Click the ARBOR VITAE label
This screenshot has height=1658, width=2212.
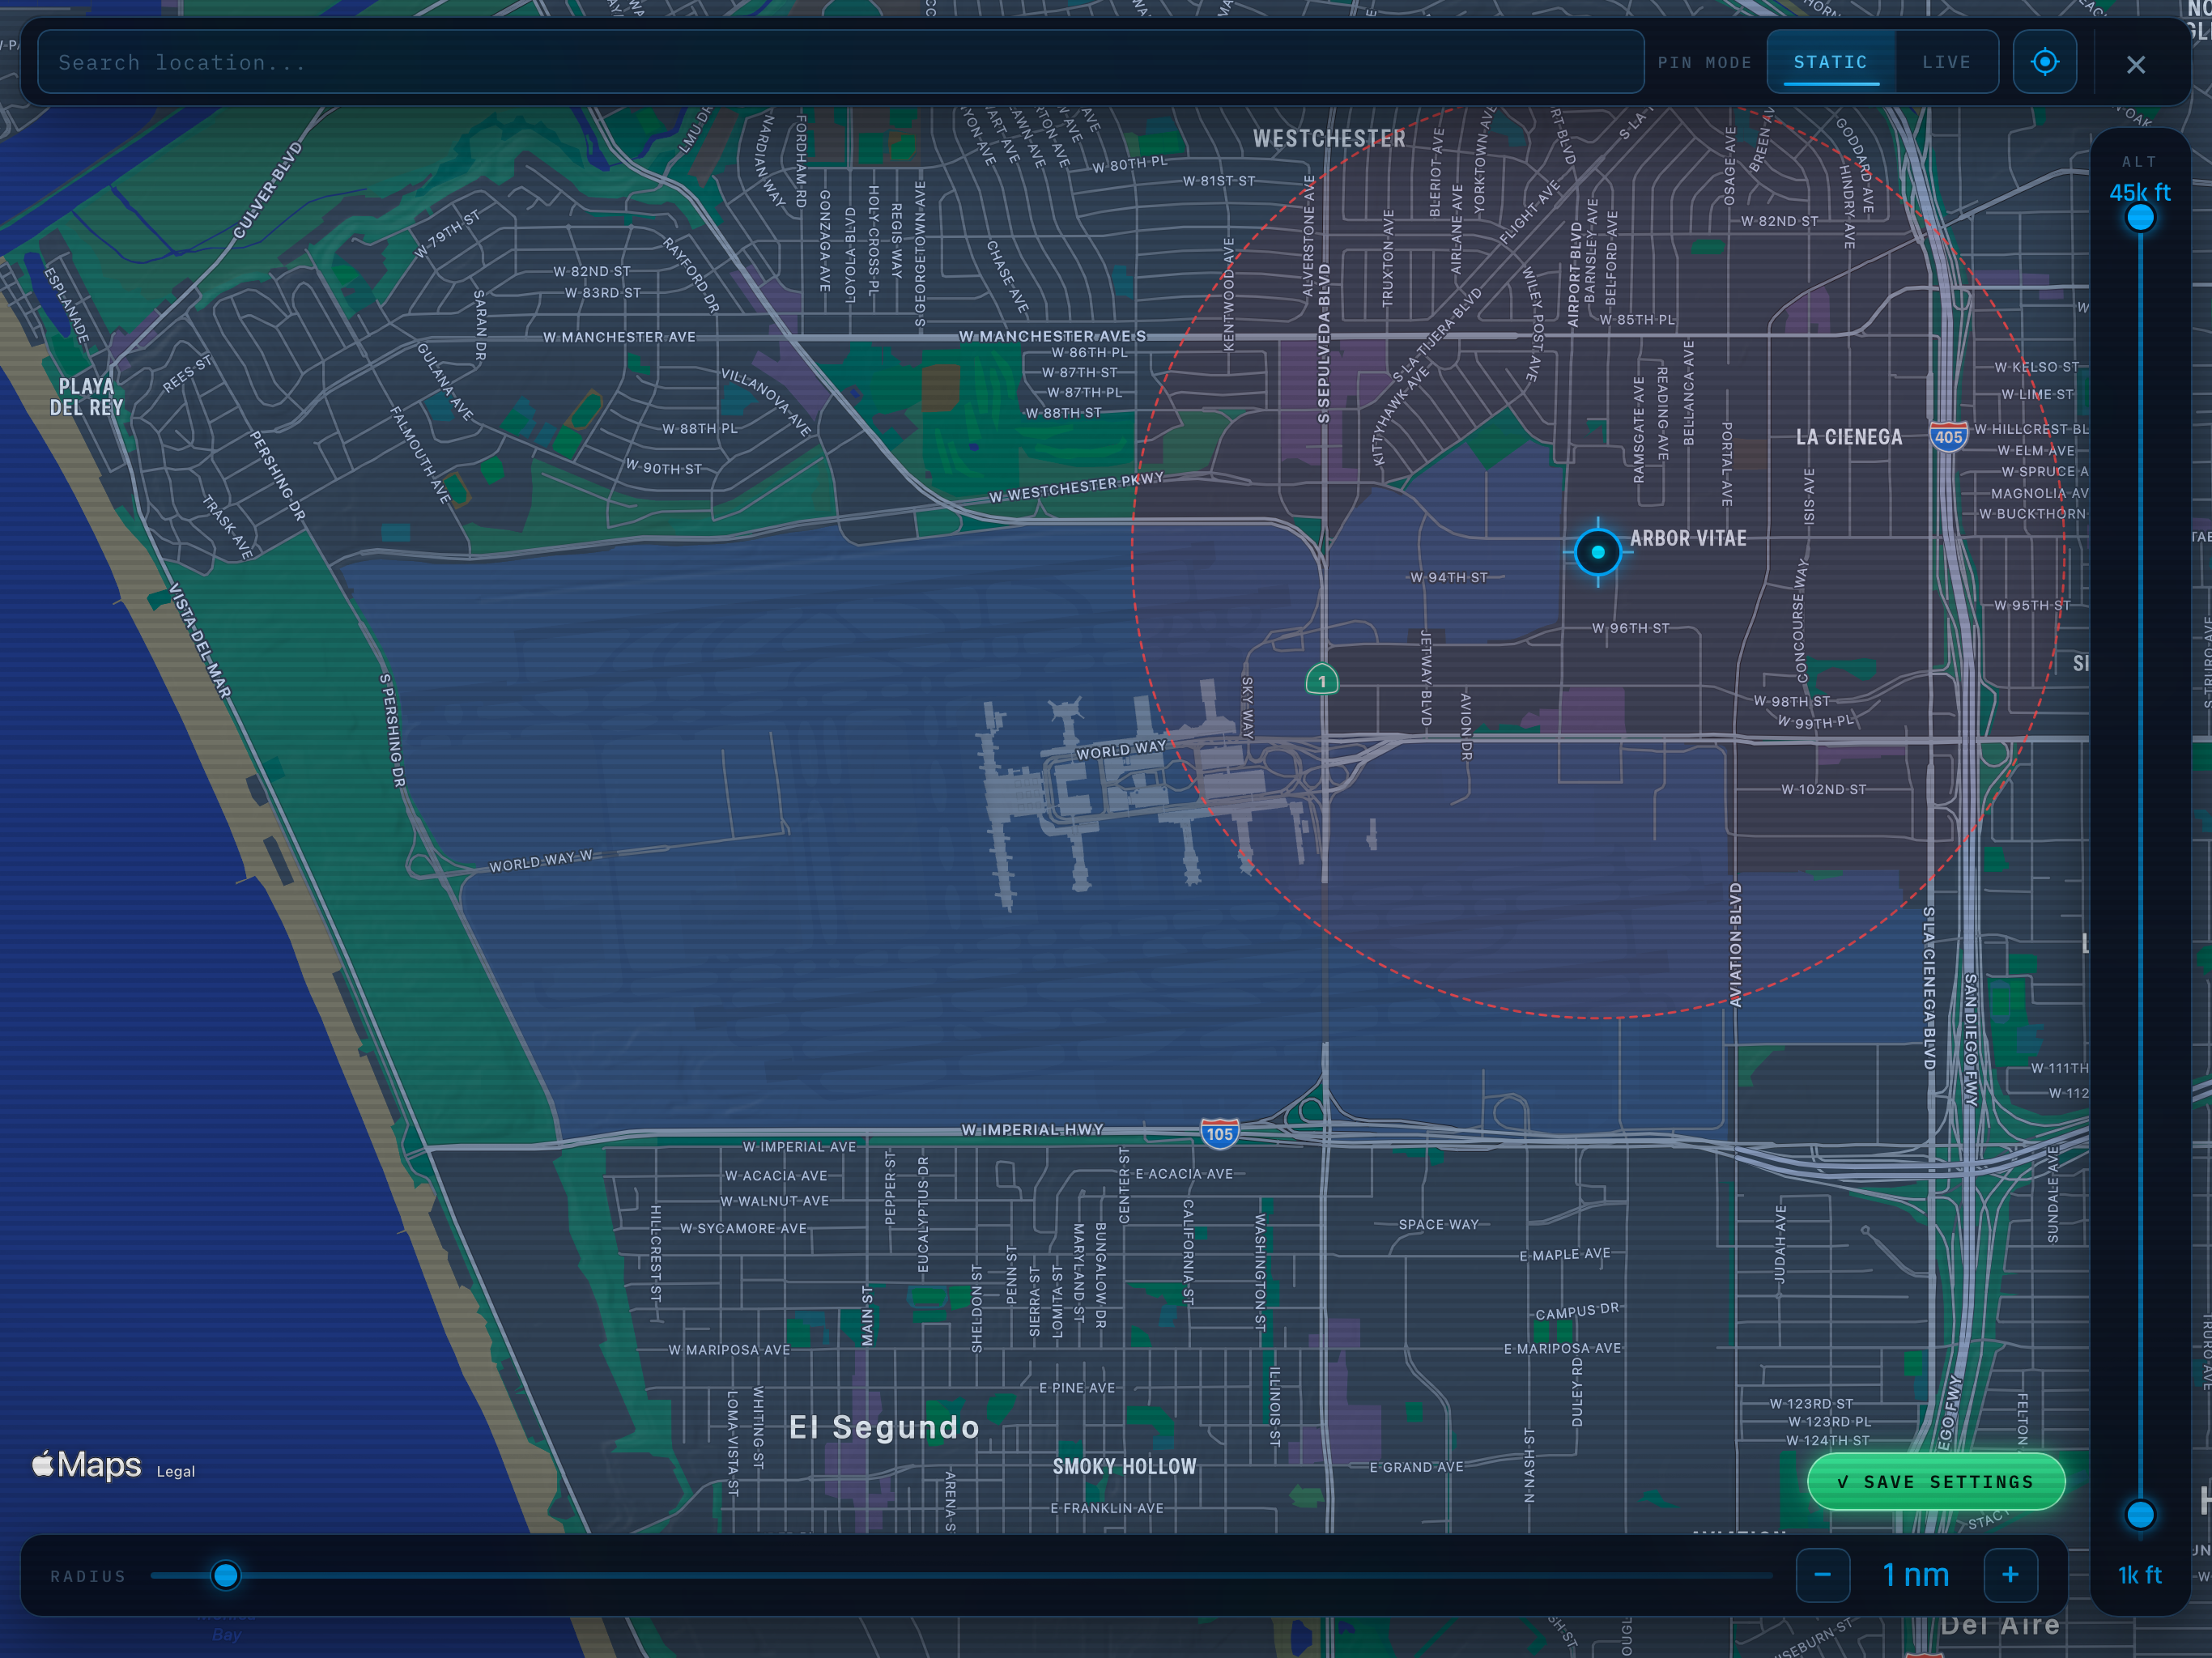[1688, 538]
